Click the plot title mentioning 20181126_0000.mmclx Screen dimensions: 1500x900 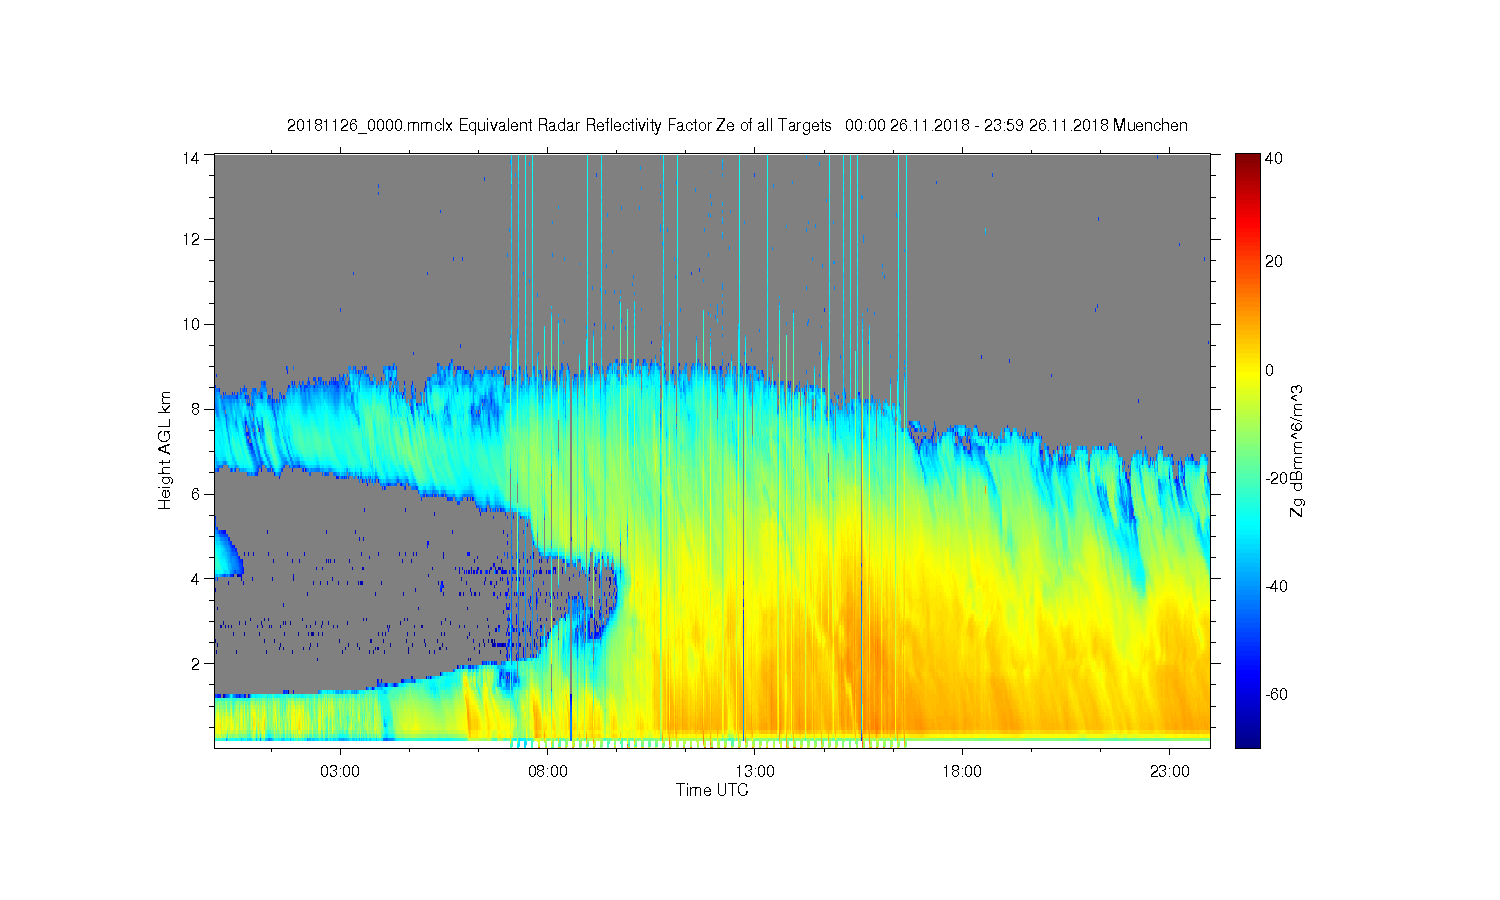(x=737, y=125)
